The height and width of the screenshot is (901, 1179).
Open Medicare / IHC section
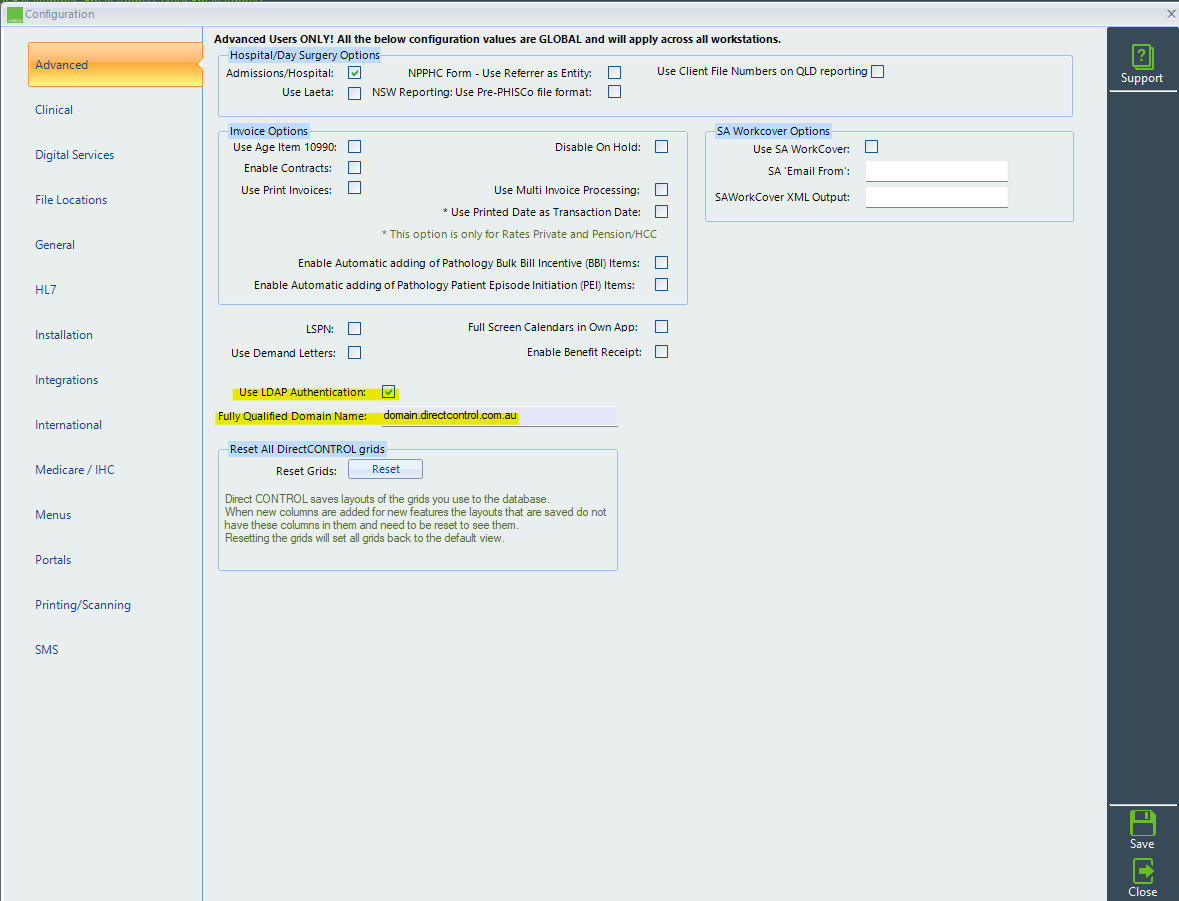[x=74, y=470]
